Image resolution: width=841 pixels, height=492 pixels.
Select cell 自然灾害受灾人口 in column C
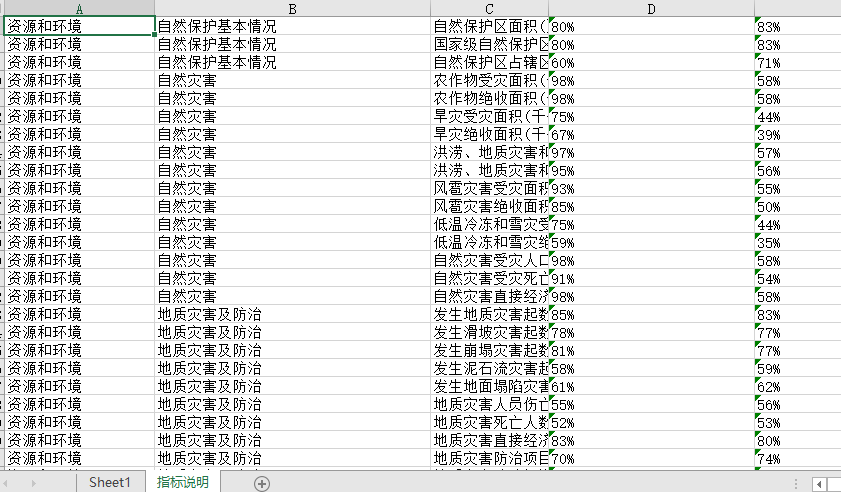coord(489,260)
